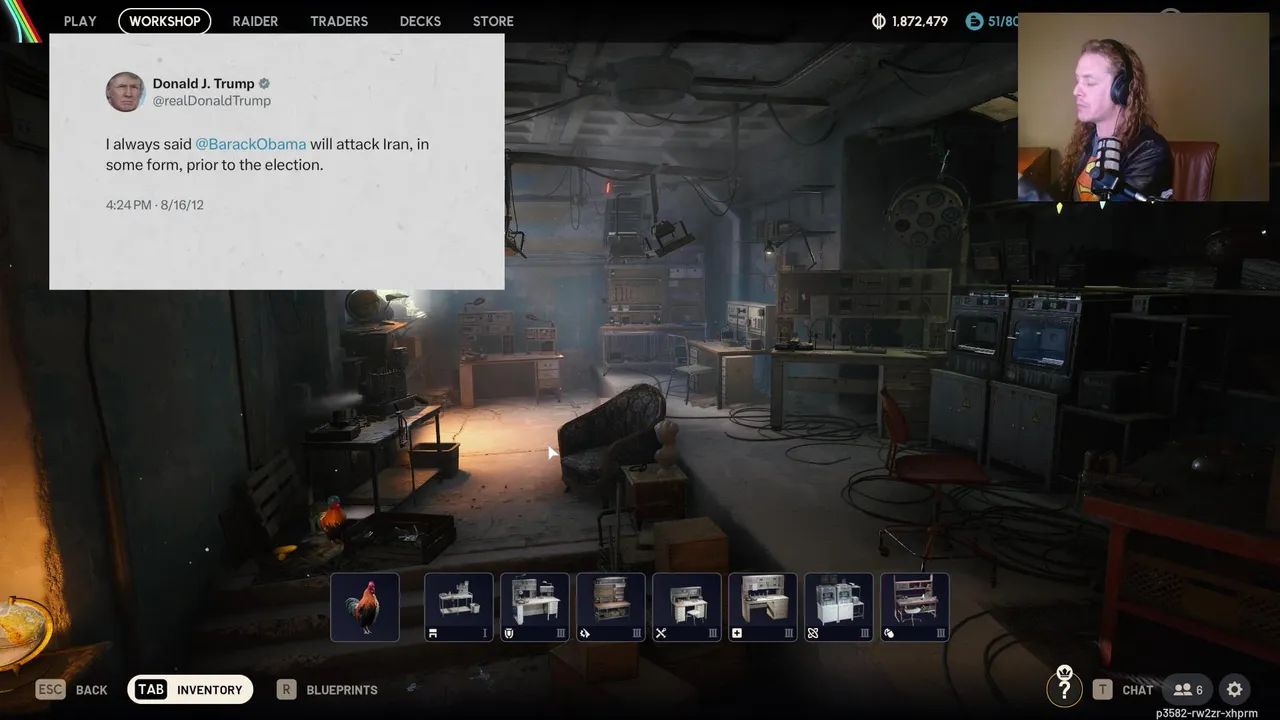This screenshot has width=1280, height=720.
Task: Open the Medical Lab plus-sign card
Action: point(763,607)
